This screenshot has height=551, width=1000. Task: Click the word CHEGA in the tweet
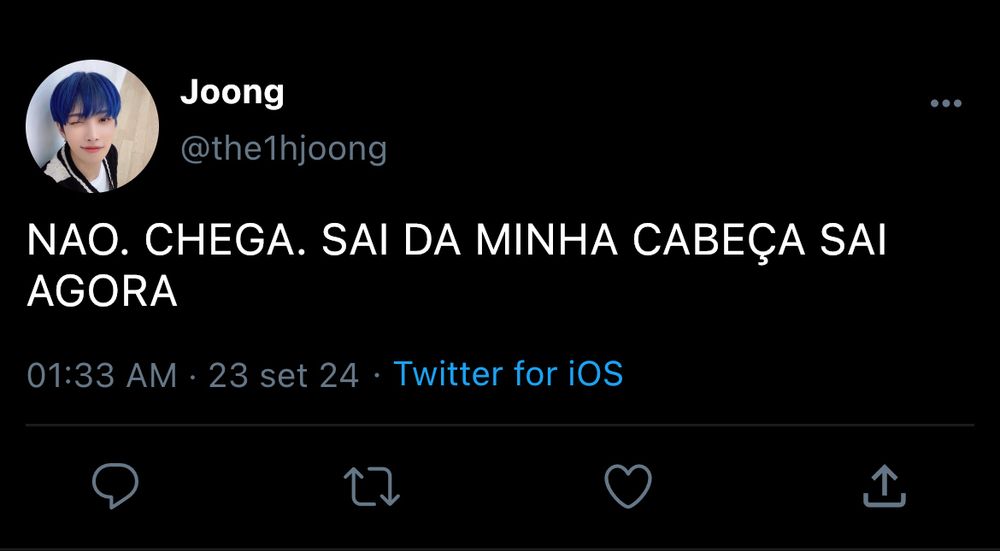220,243
